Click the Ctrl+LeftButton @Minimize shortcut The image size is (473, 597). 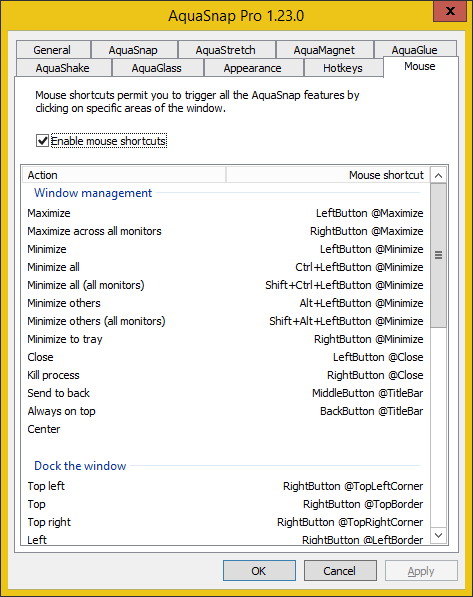(359, 267)
